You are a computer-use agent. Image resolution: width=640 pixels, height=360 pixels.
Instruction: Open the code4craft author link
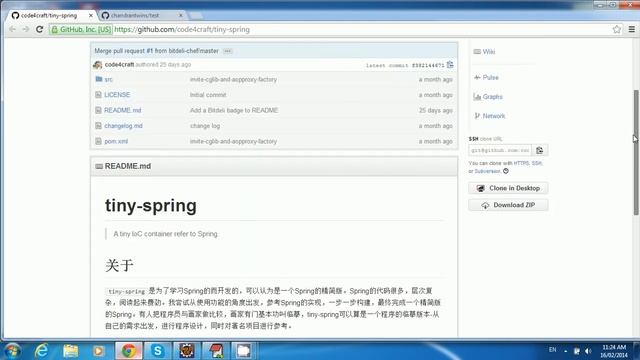click(x=119, y=64)
